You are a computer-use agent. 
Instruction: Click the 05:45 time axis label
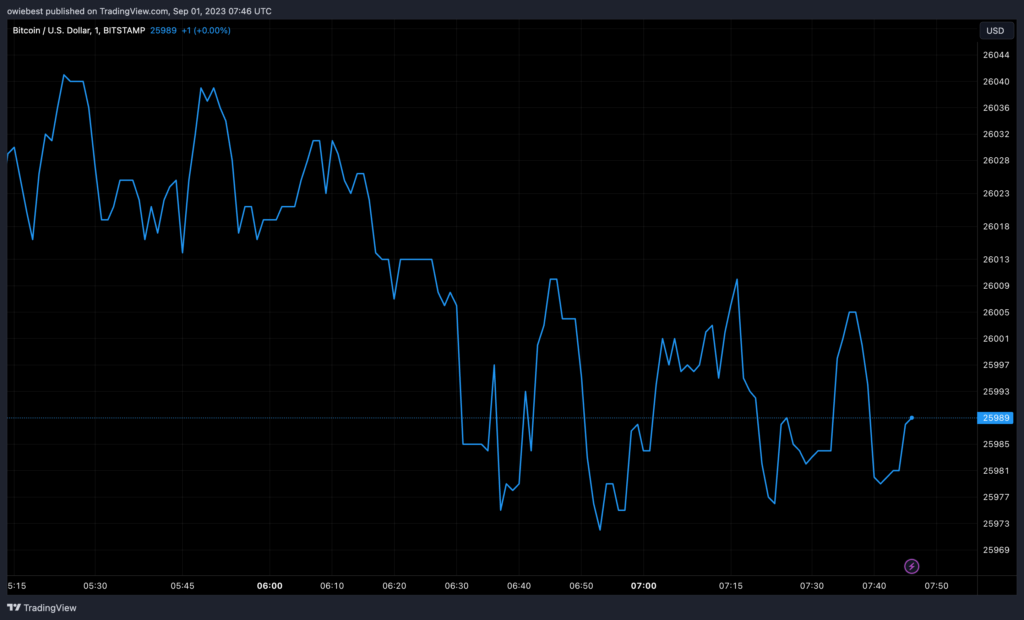pos(182,586)
